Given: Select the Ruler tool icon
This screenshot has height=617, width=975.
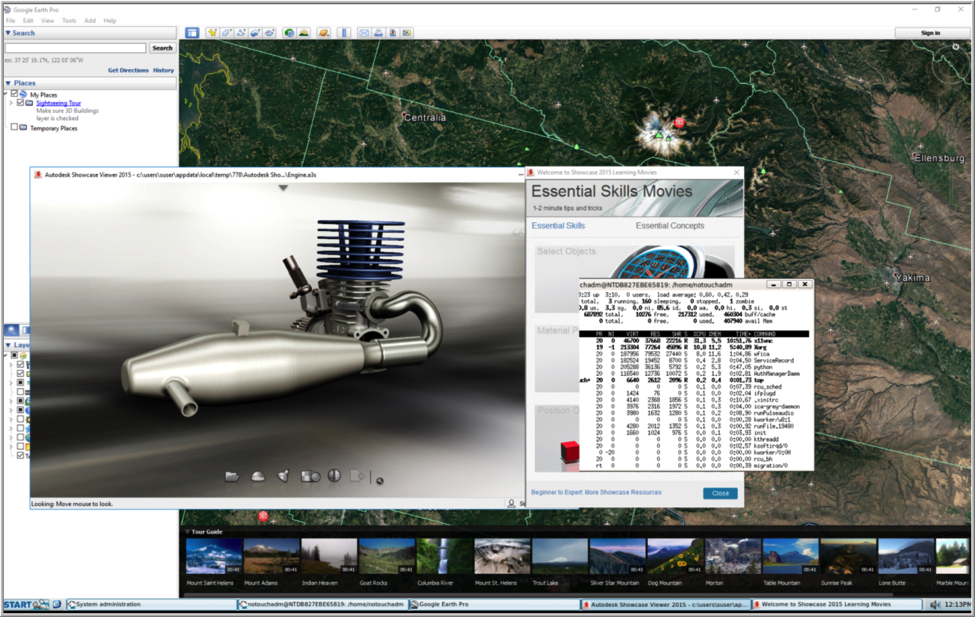Looking at the screenshot, I should 344,33.
